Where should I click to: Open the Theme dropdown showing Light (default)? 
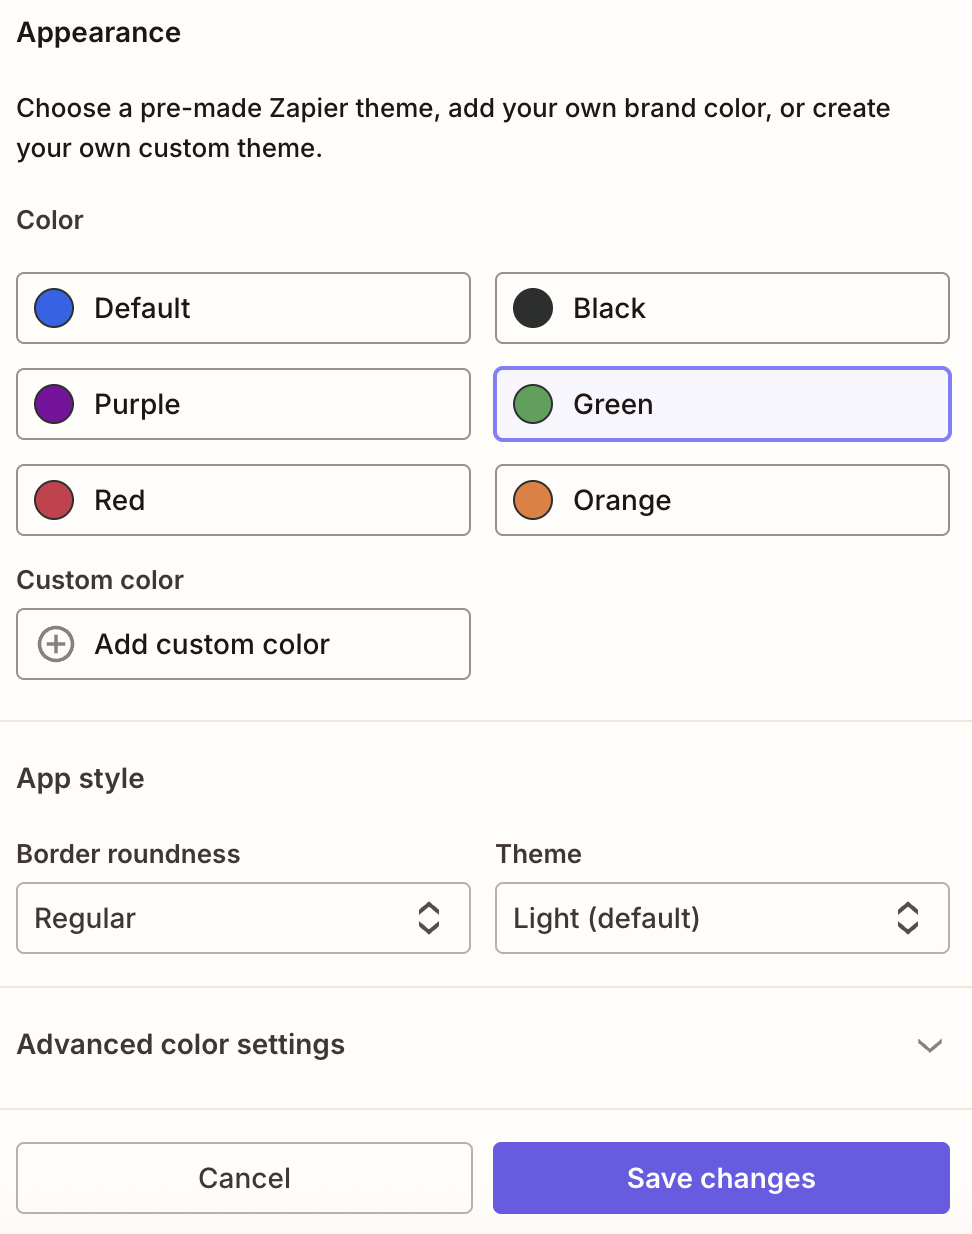coord(722,918)
